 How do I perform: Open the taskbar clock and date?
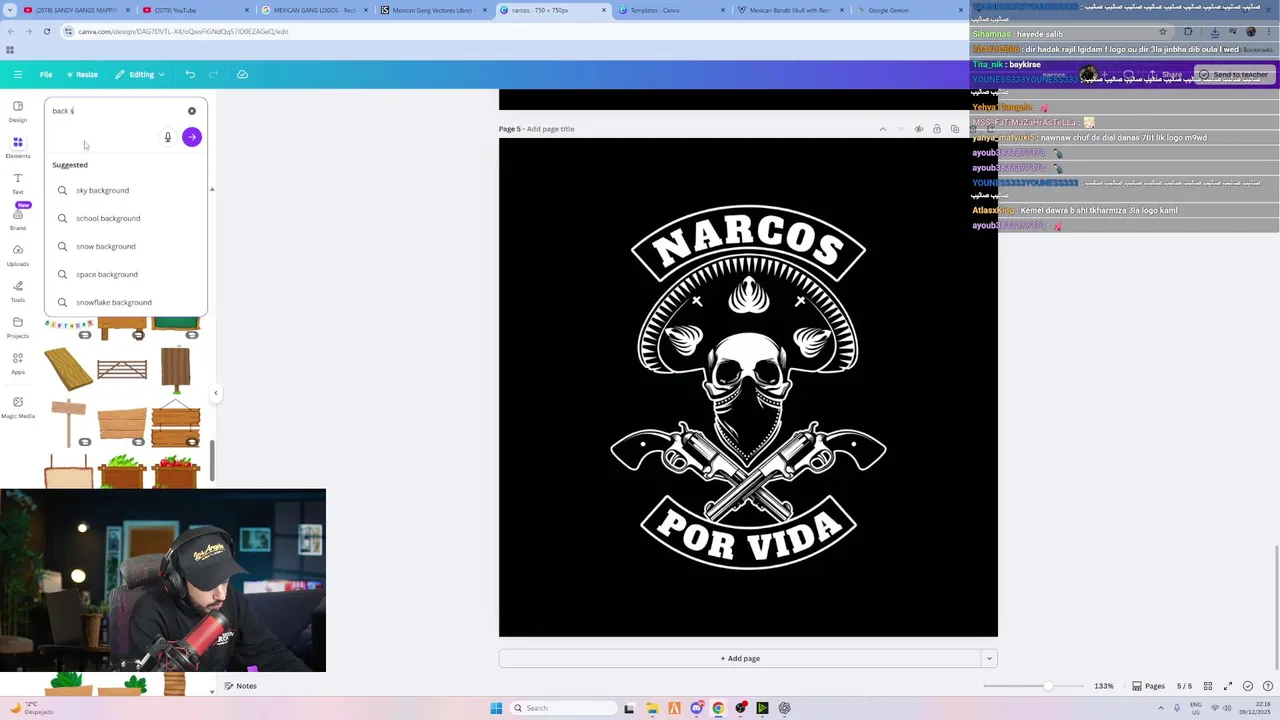(x=1255, y=708)
